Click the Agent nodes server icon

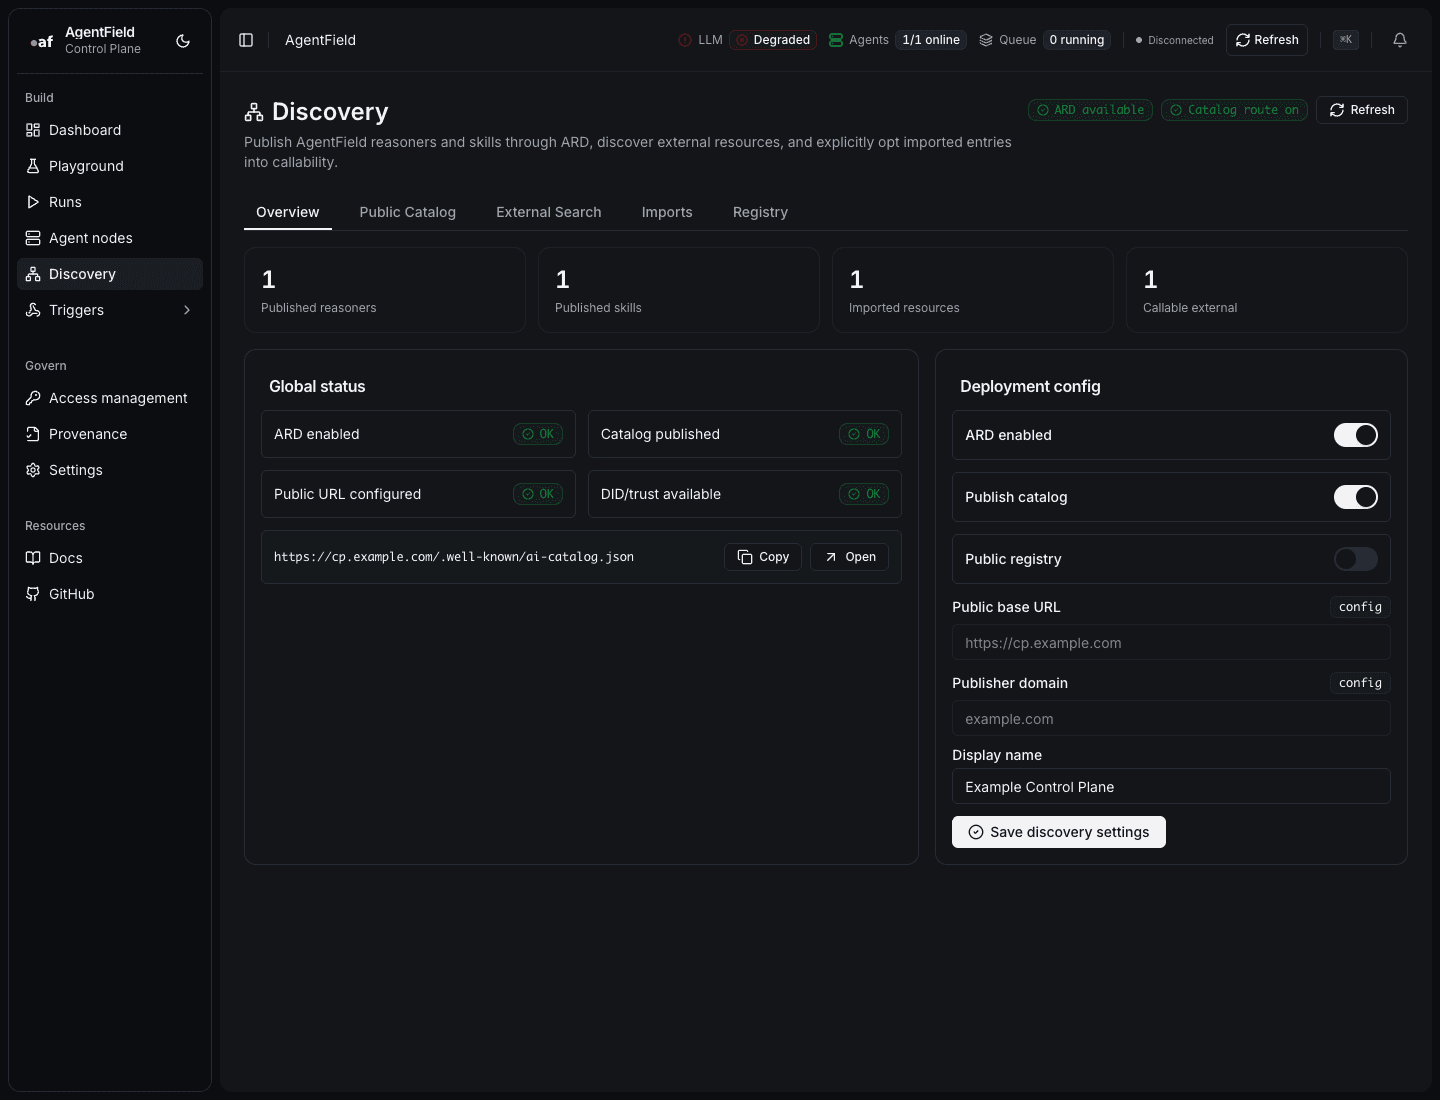coord(33,238)
